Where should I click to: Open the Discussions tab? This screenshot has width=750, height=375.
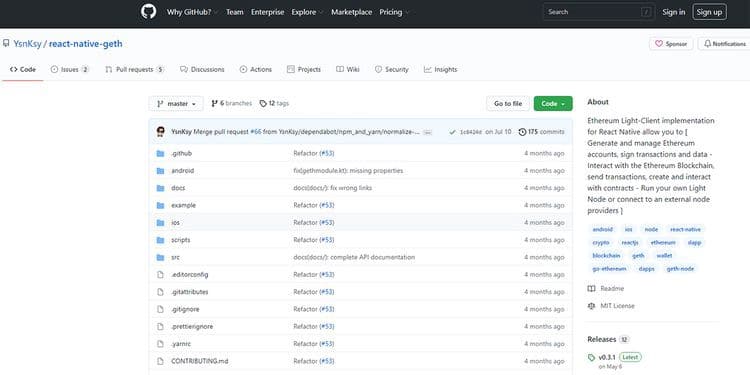pyautogui.click(x=202, y=69)
